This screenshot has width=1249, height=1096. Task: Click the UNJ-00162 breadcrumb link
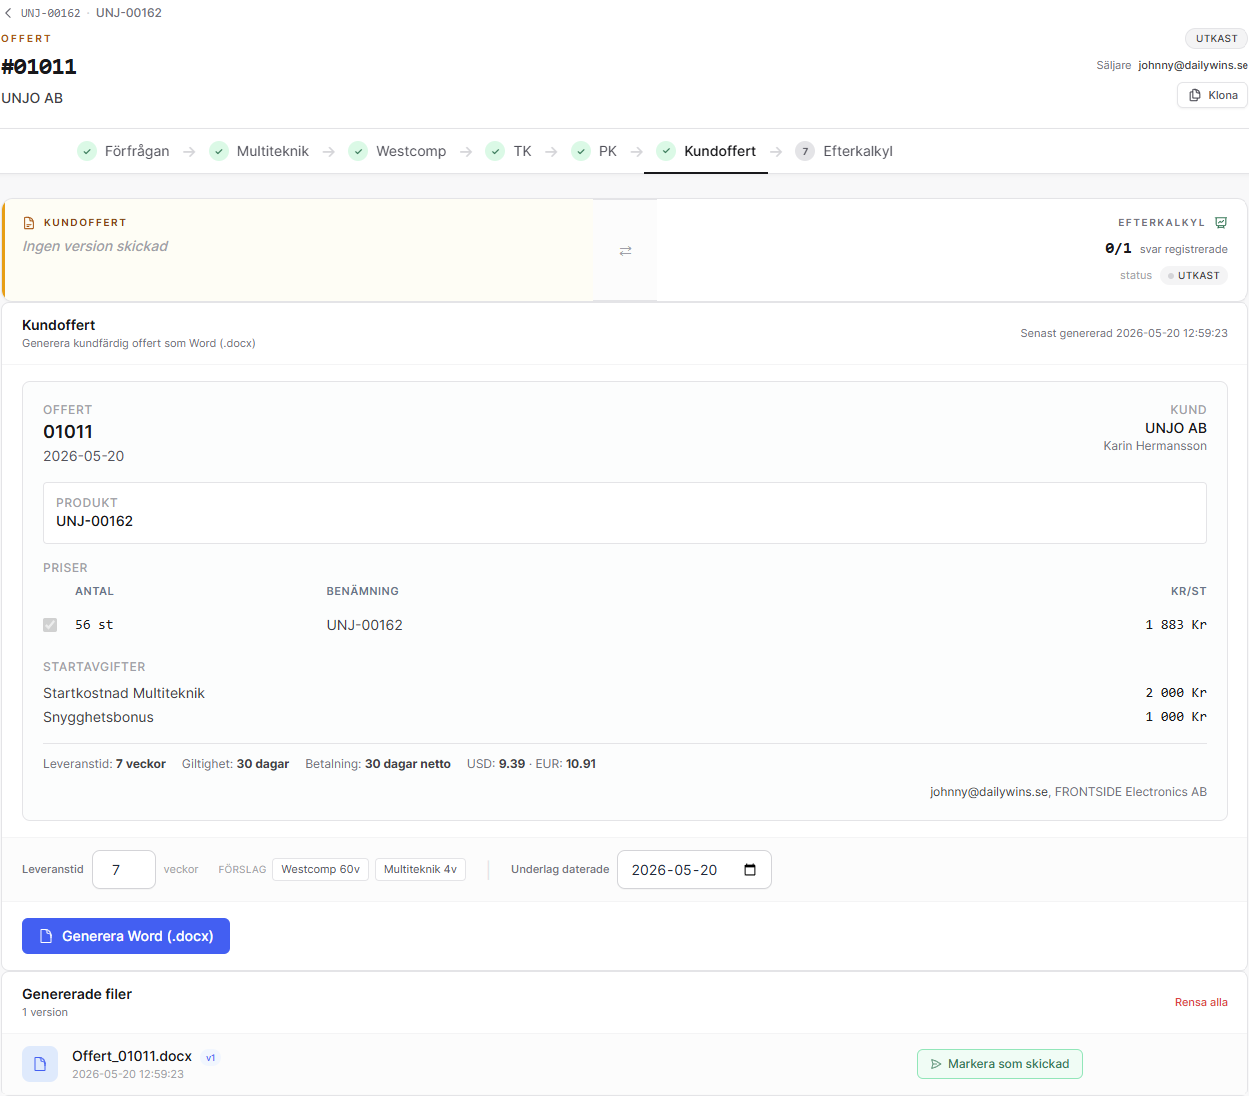[x=51, y=13]
